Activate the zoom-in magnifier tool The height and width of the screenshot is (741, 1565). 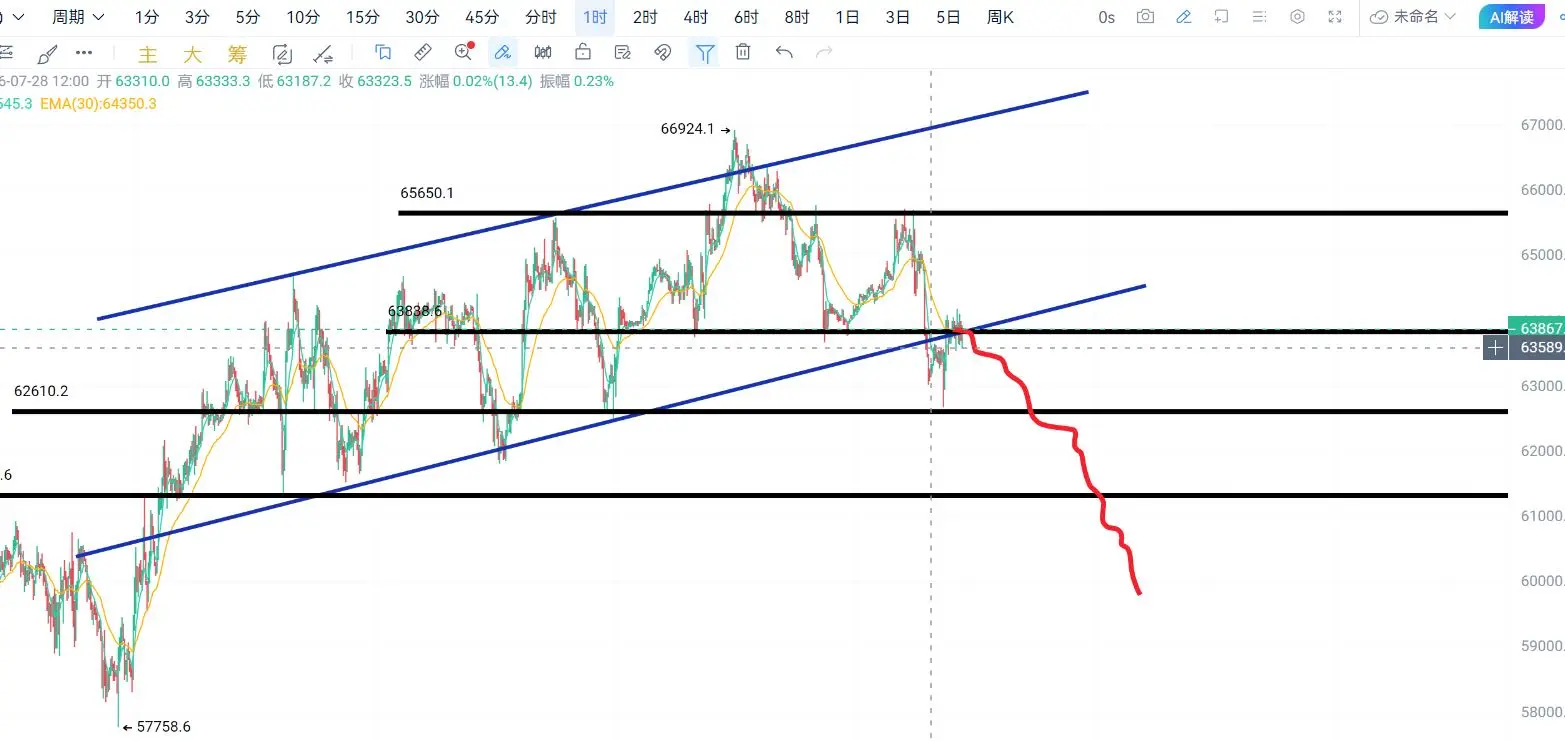pos(463,52)
